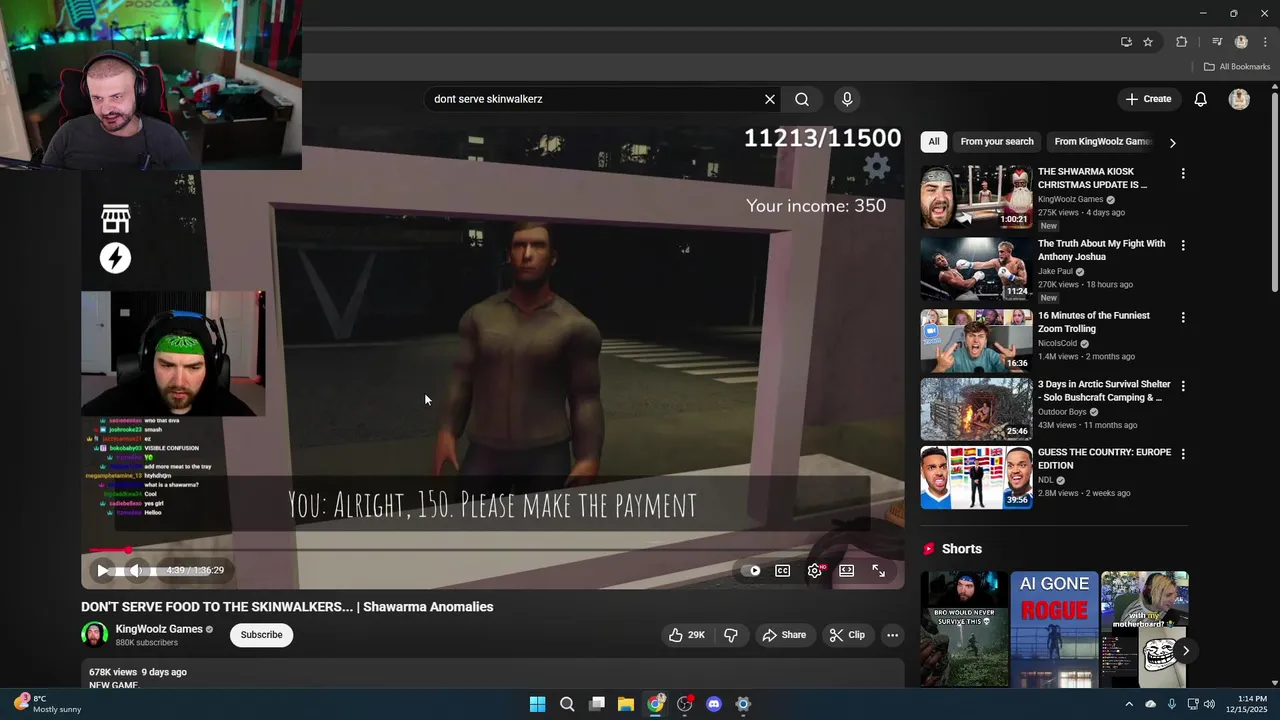Click the install app icon in address bar
The height and width of the screenshot is (720, 1280).
[x=1126, y=42]
